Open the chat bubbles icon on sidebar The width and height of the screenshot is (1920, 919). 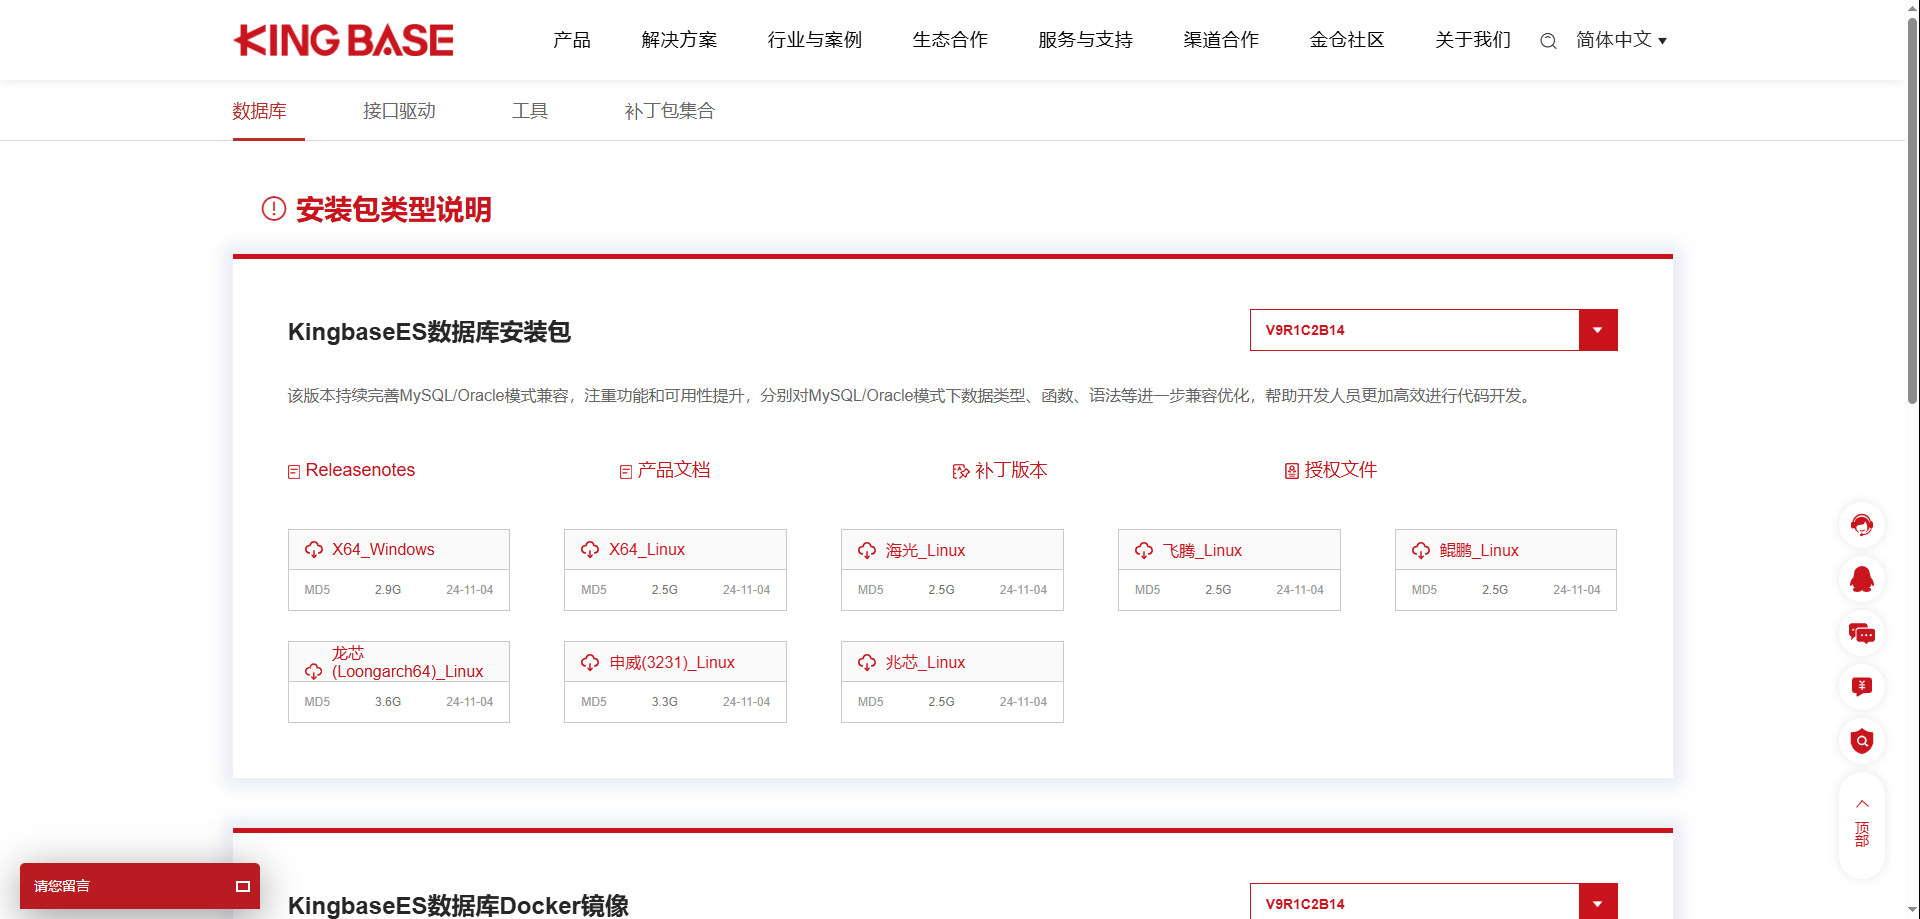tap(1861, 633)
